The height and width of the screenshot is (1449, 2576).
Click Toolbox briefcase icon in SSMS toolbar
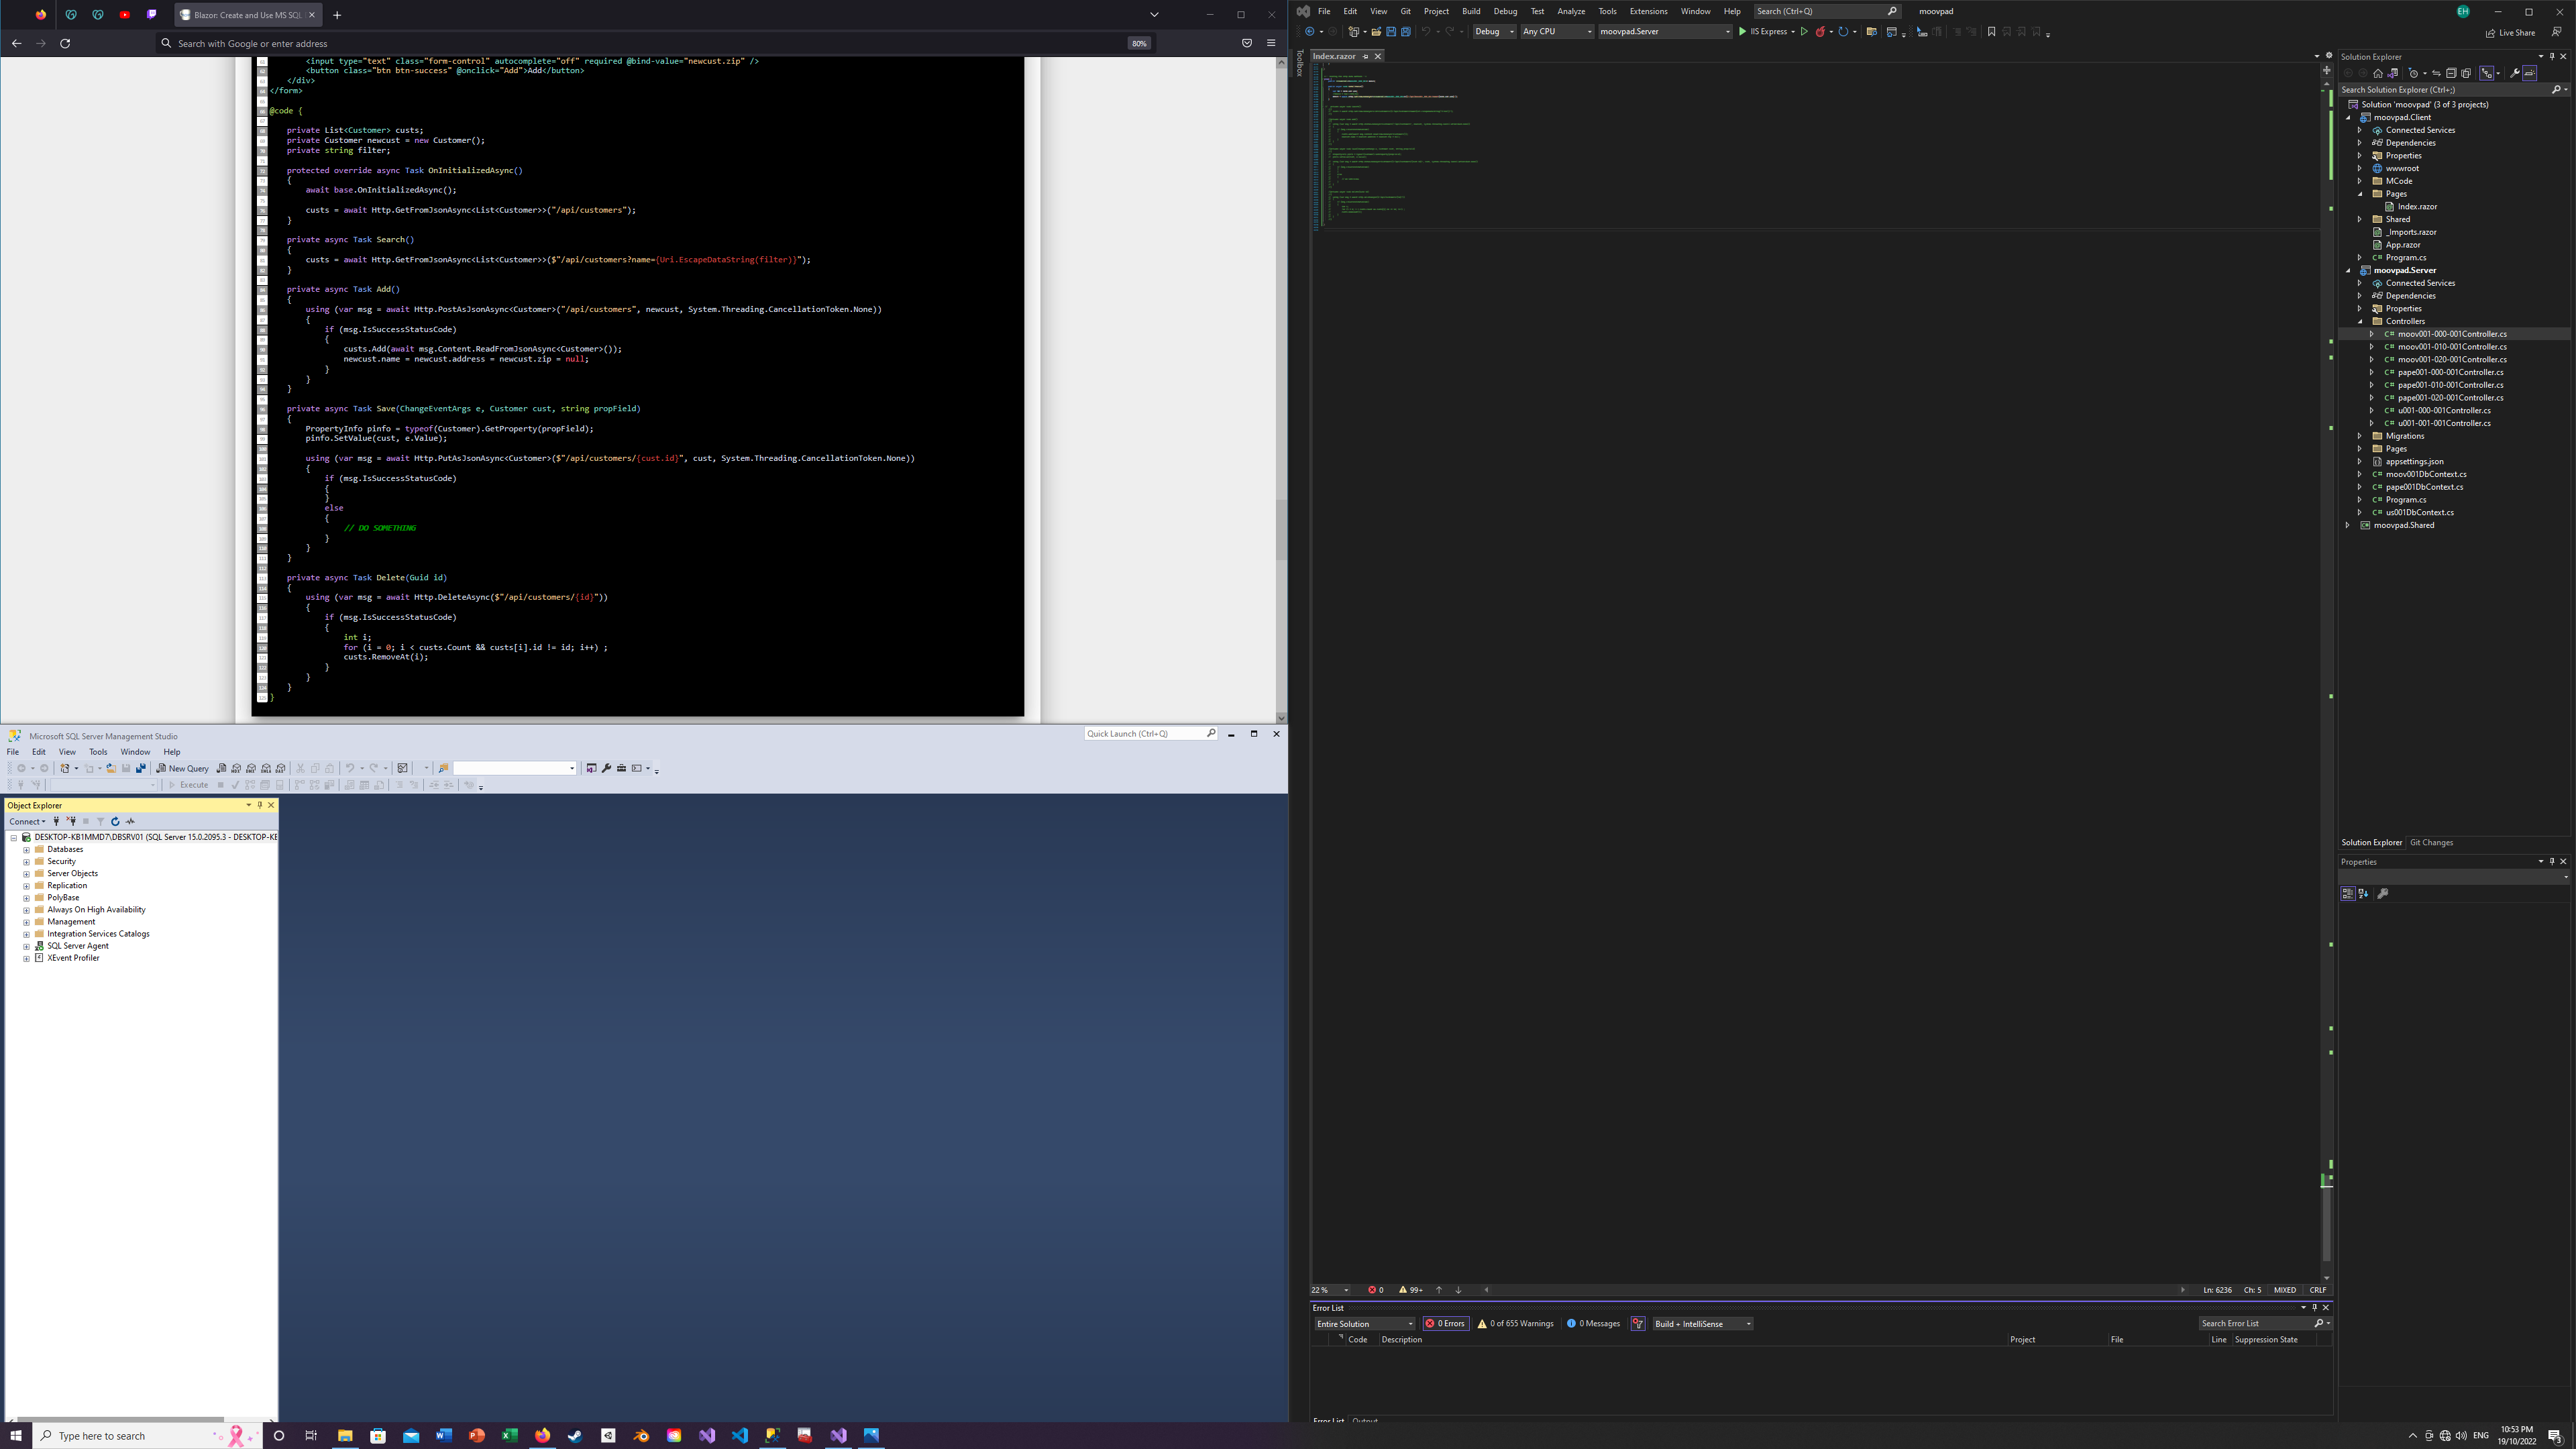click(x=622, y=769)
